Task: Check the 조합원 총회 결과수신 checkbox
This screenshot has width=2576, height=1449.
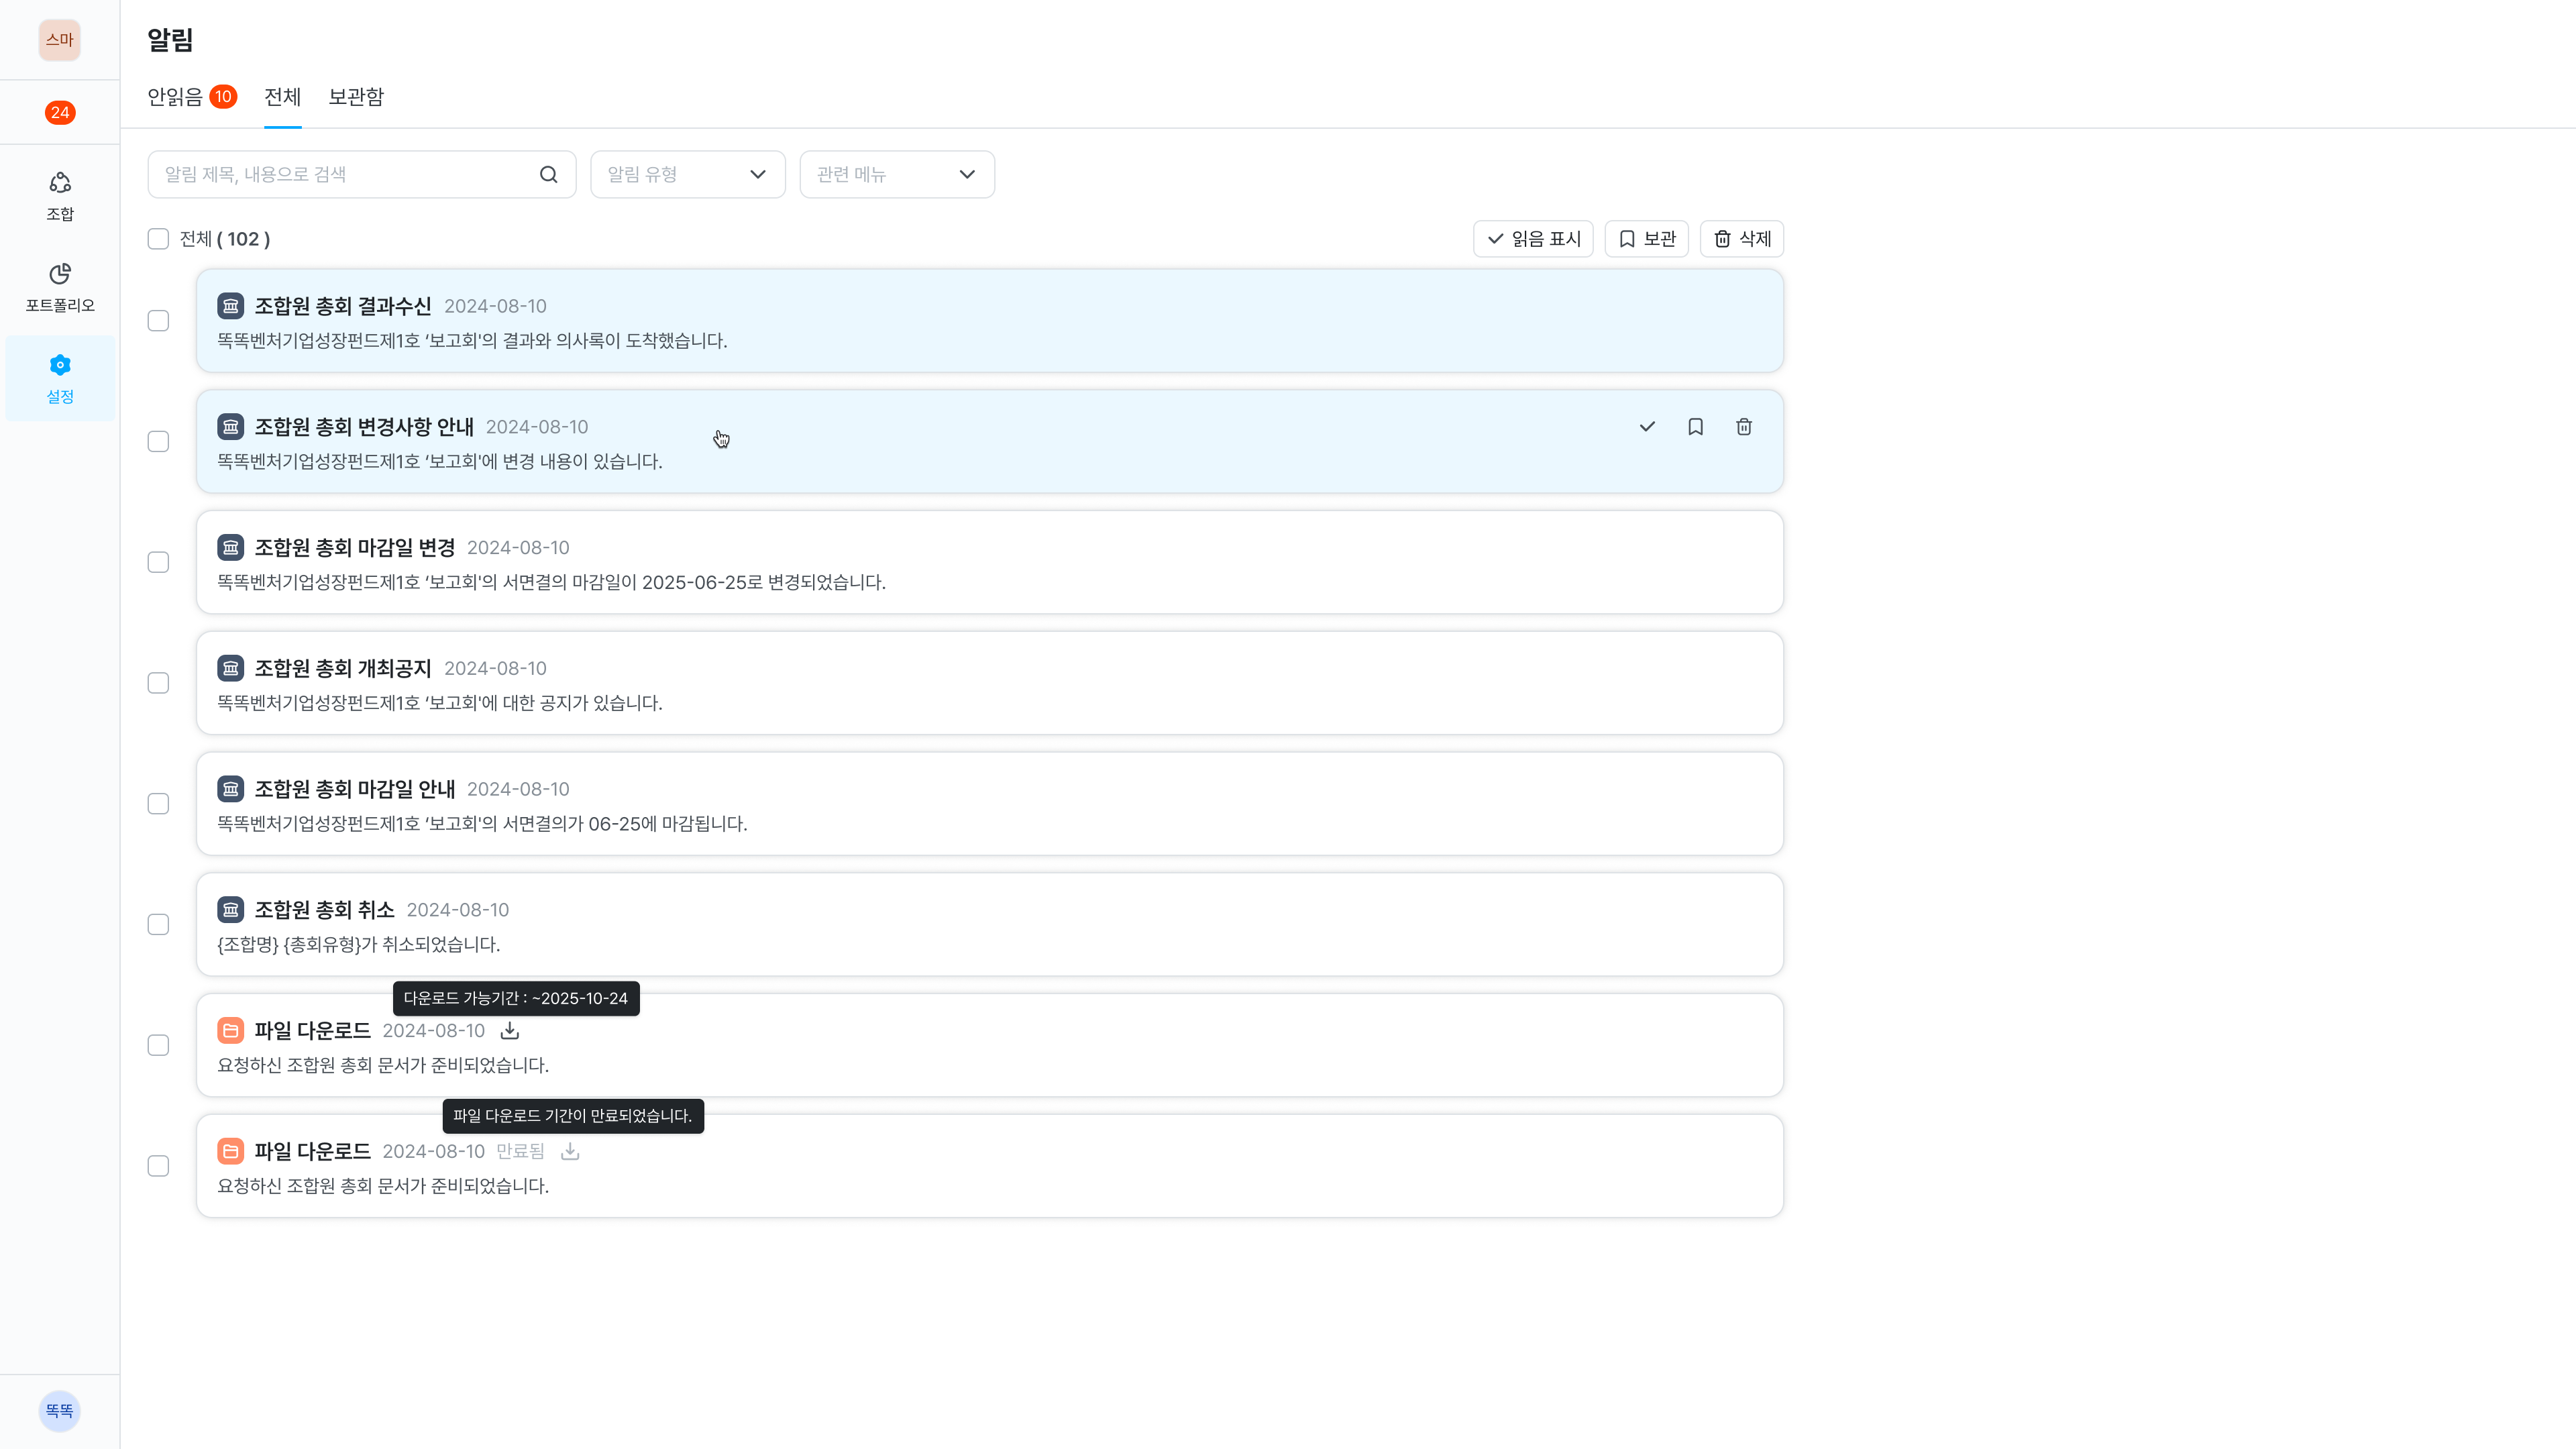Action: [158, 321]
